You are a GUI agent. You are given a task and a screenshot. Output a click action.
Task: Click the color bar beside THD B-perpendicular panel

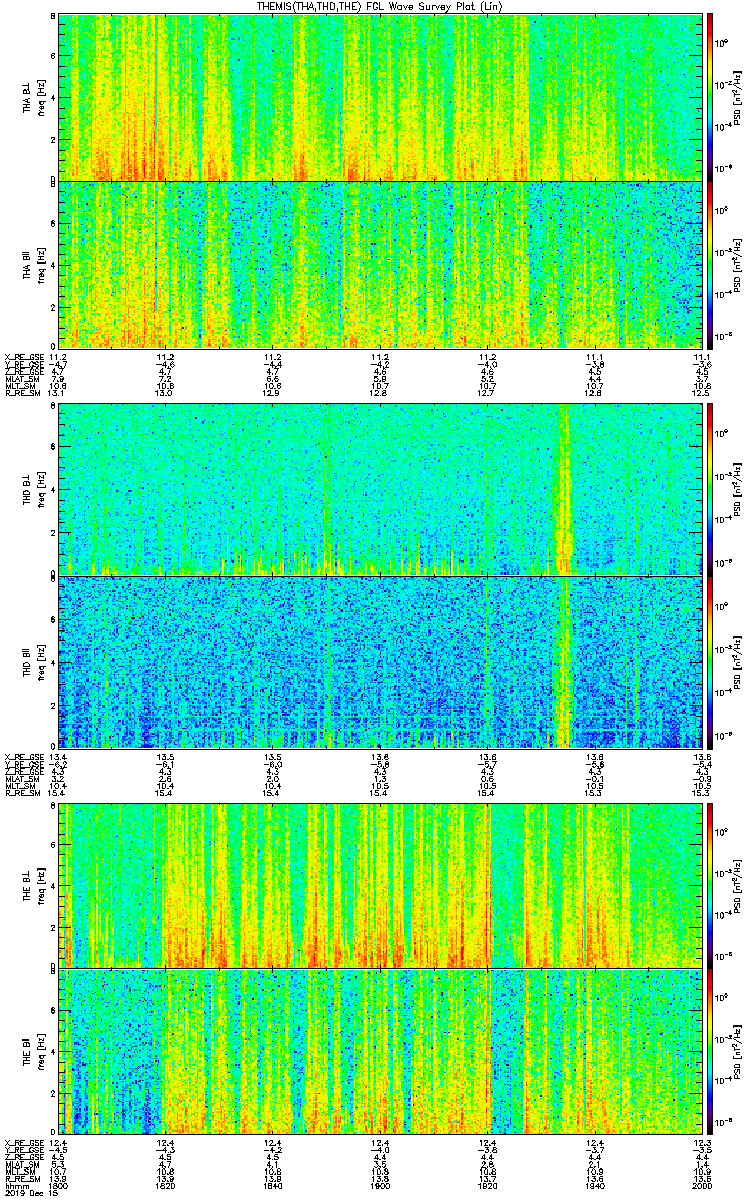pos(710,490)
